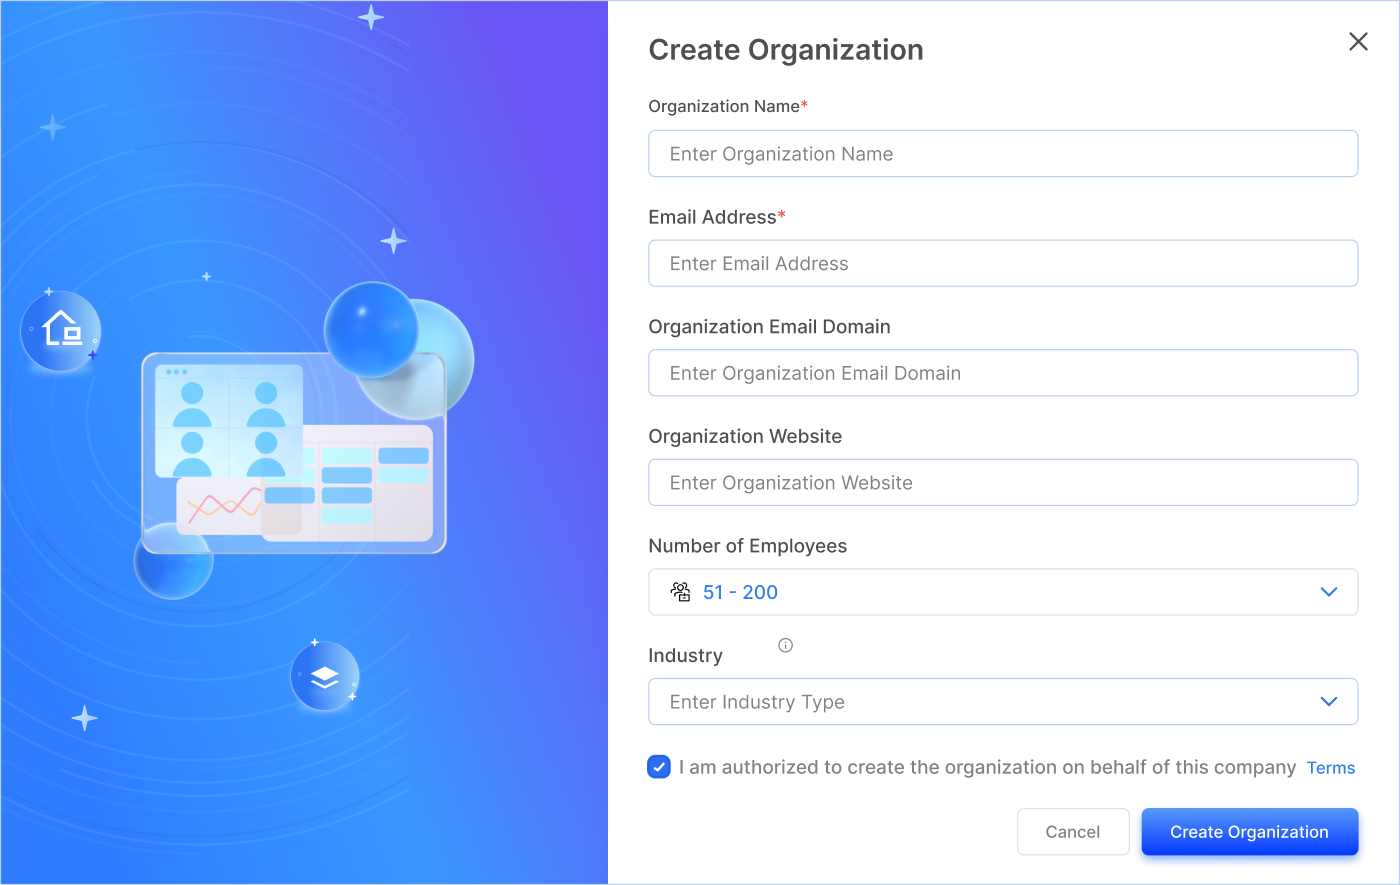Click into the Email Address field

coord(1002,264)
